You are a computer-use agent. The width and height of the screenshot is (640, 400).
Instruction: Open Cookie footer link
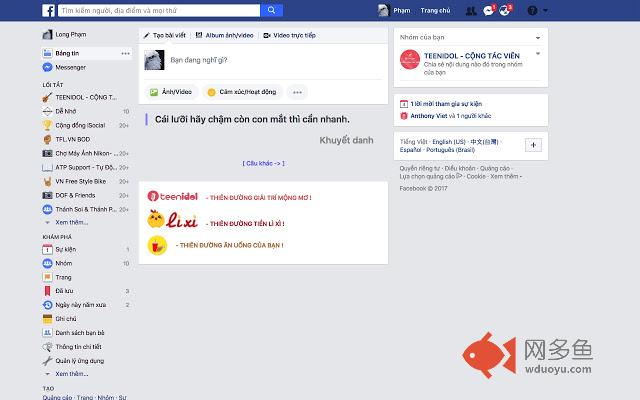[476, 177]
